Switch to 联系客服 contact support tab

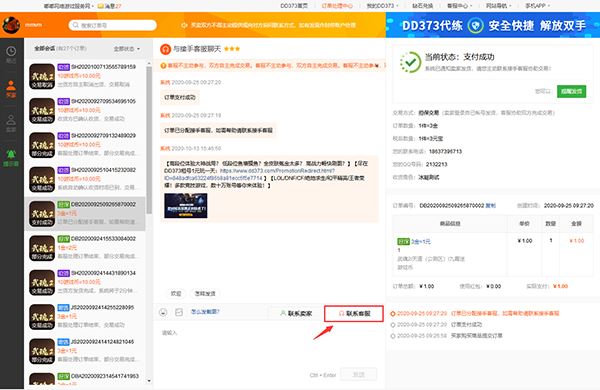(354, 313)
